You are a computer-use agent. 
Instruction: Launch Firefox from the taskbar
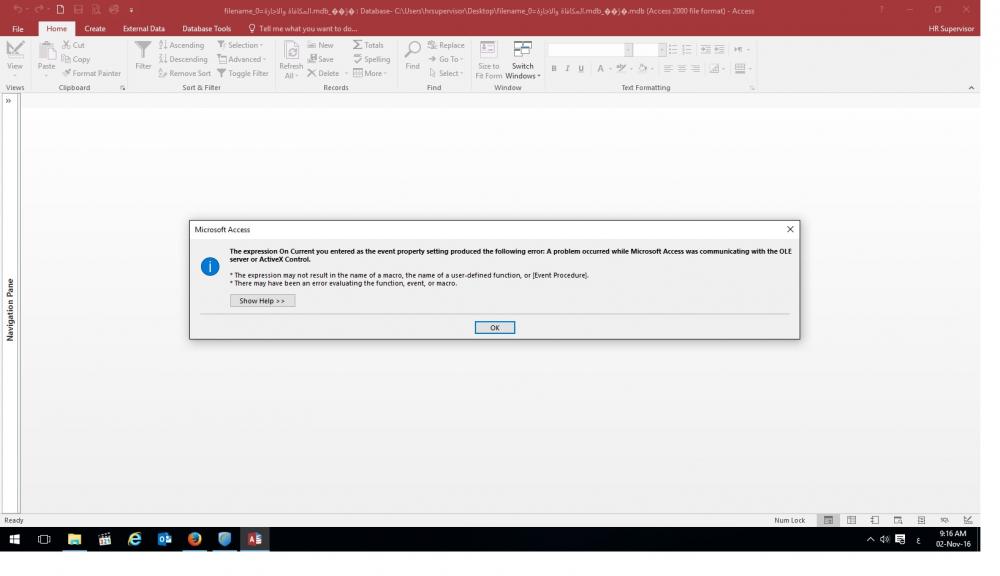(195, 540)
